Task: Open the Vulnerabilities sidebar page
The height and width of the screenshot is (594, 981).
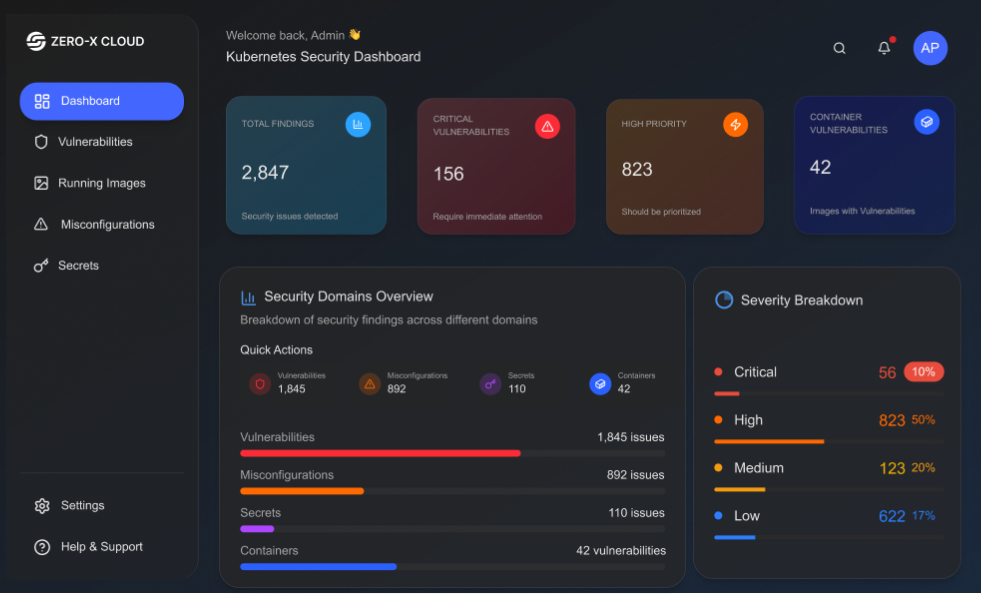Action: (95, 142)
